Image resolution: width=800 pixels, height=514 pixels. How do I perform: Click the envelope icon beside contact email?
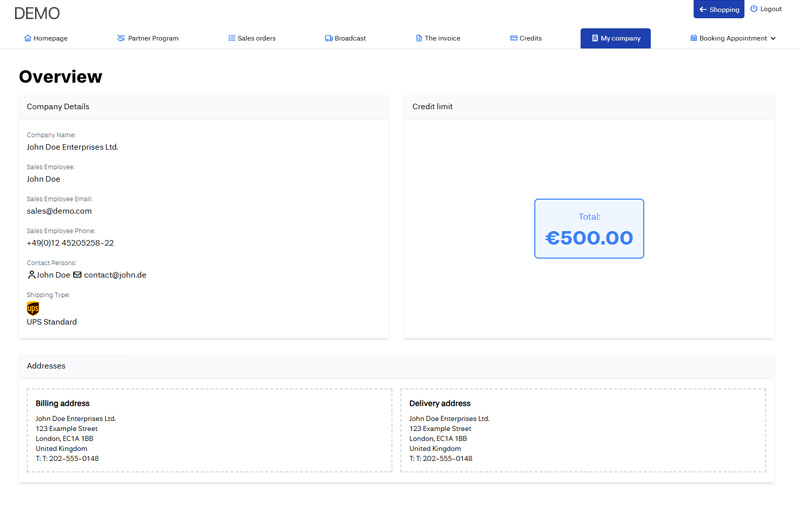pos(77,275)
